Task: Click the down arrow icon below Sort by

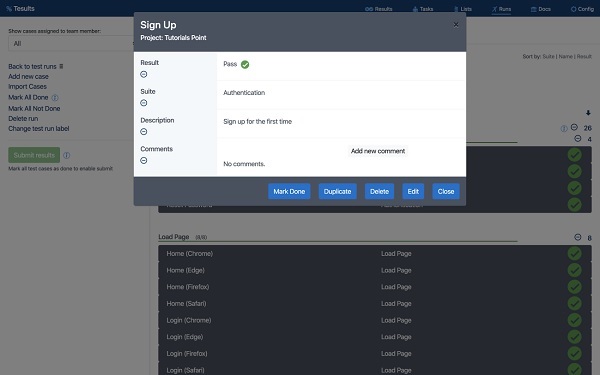Action: (x=588, y=113)
